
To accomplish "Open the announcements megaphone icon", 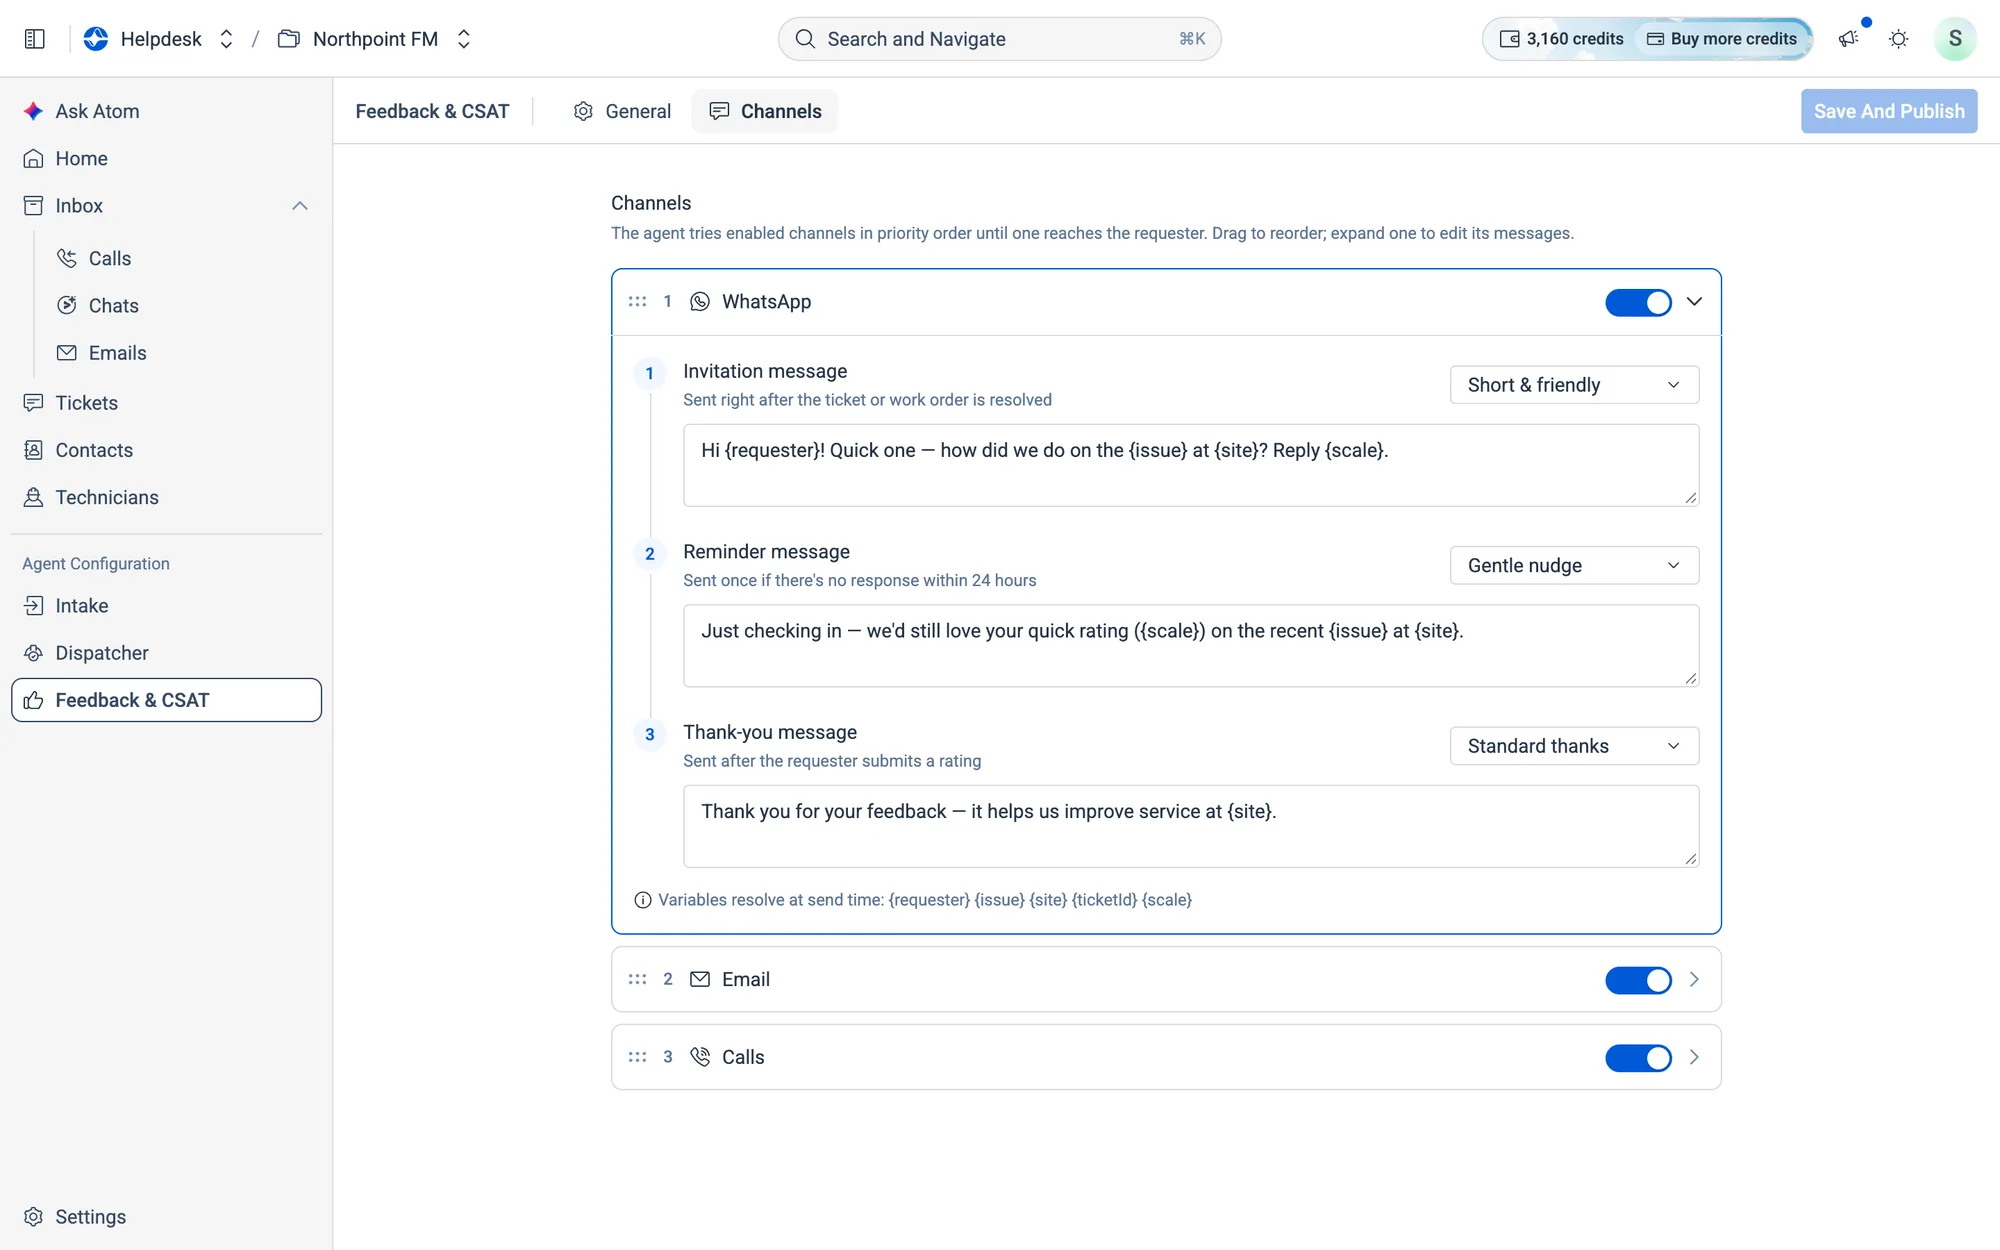I will pyautogui.click(x=1848, y=39).
